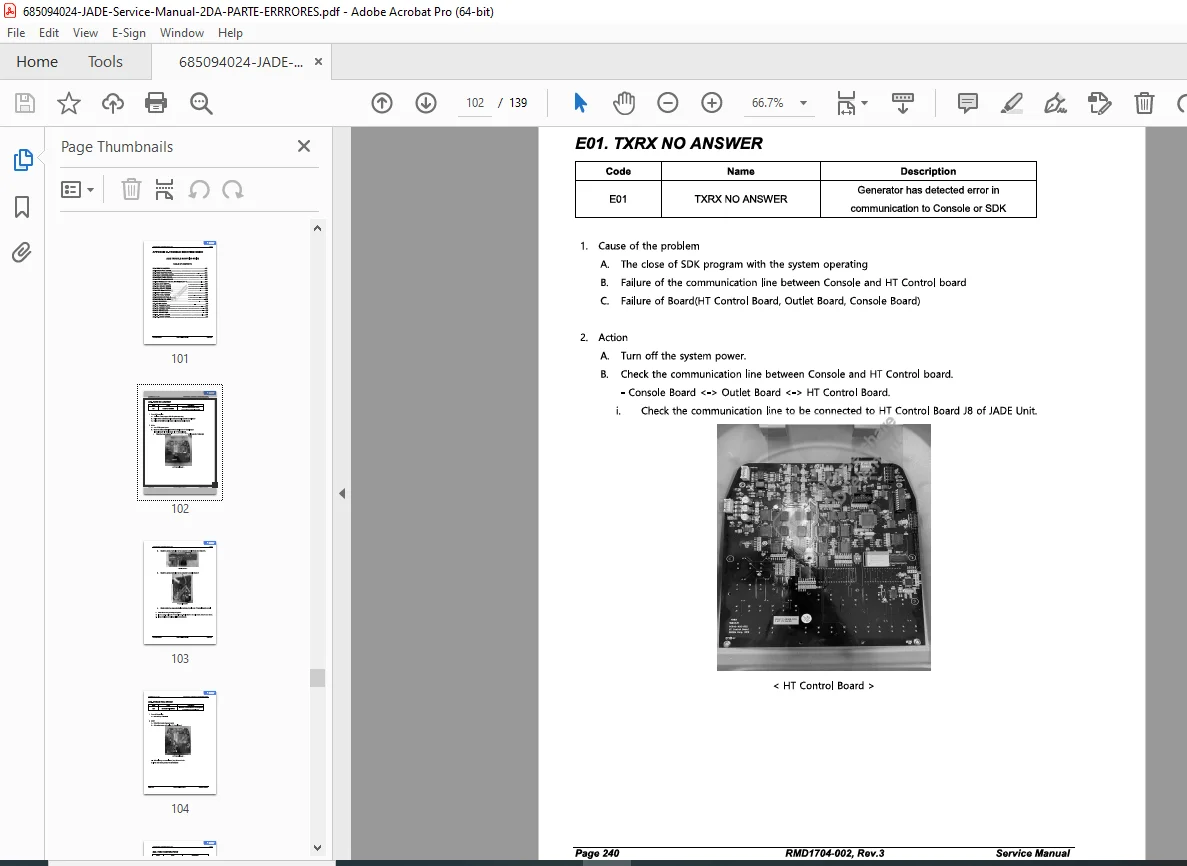Viewport: 1187px width, 866px height.
Task: Click the Description table header cell
Action: (928, 171)
